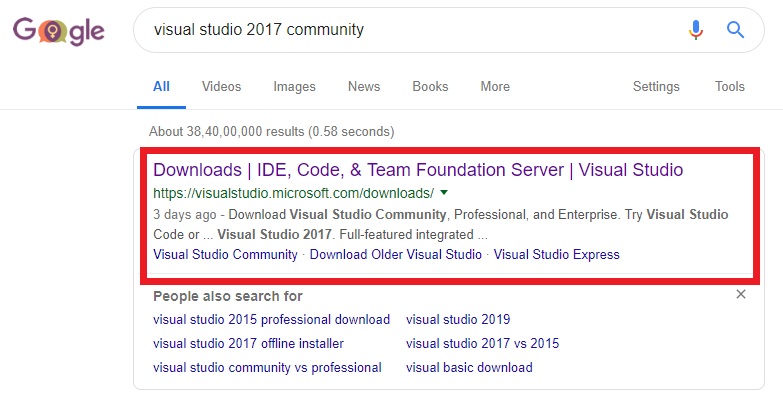Search visual studio 2017 offline installer
The image size is (783, 401).
point(248,344)
